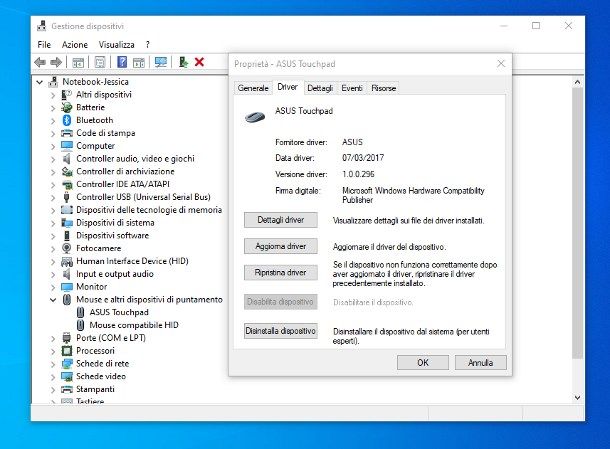Click the device tree scrollbar up arrow
610x449 pixels.
(x=577, y=82)
